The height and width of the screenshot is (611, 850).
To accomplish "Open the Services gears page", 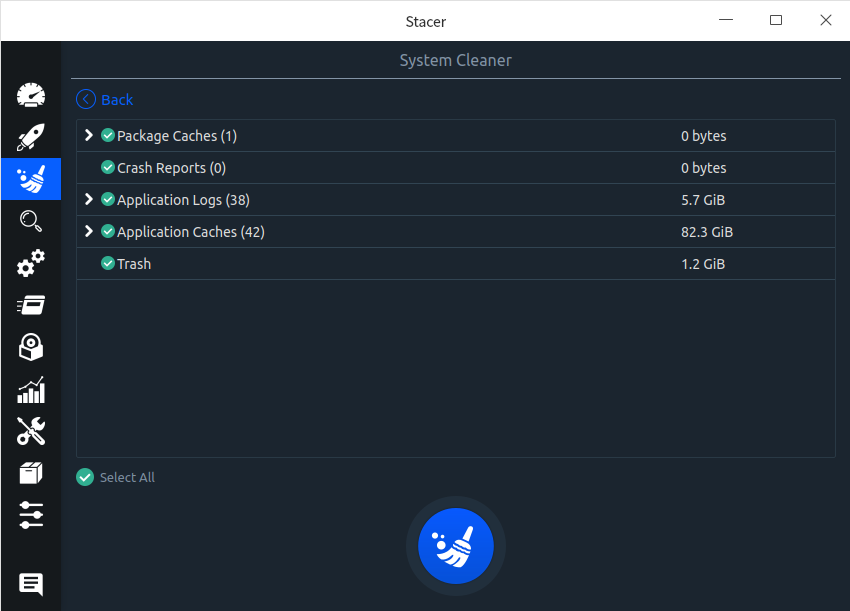I will tap(31, 263).
